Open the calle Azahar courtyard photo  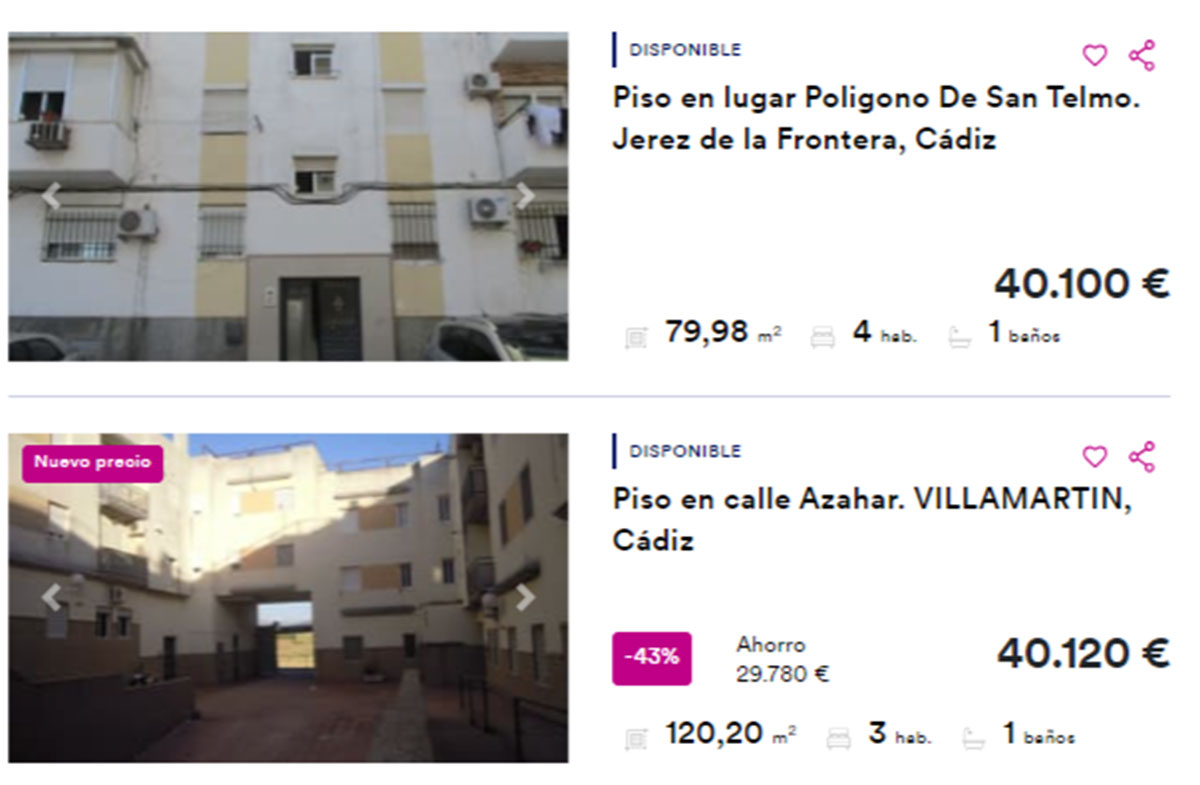point(288,598)
